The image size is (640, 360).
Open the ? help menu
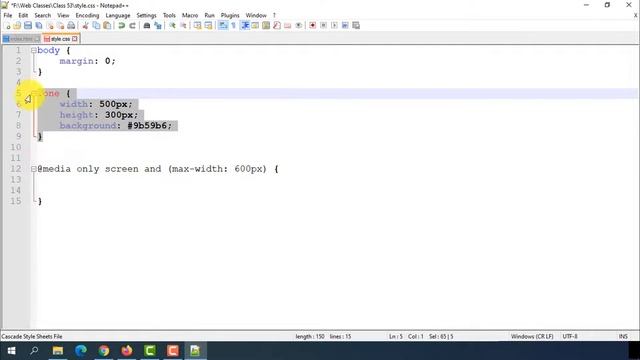point(274,16)
